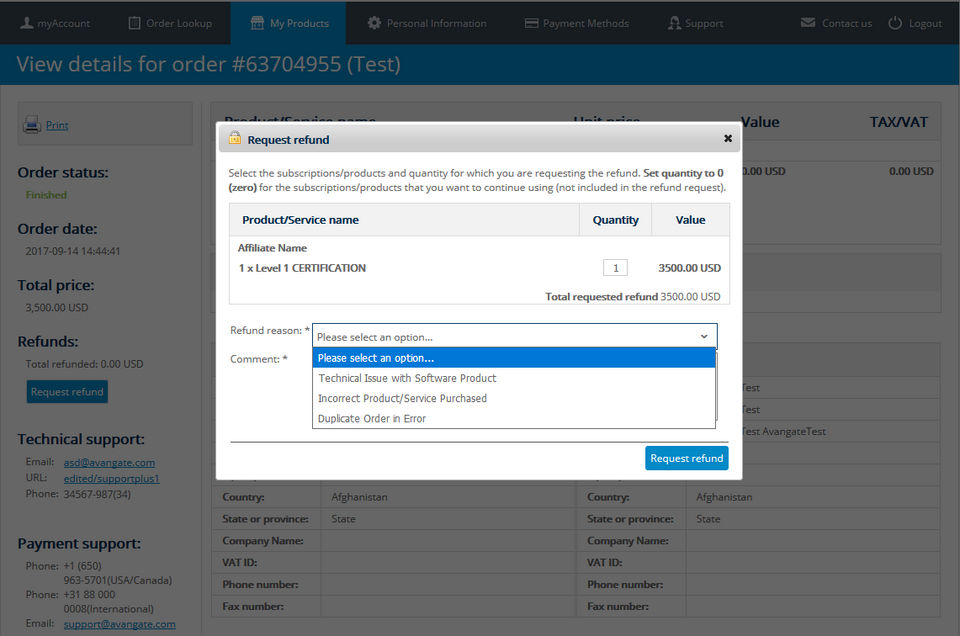
Task: Click the myAccount user icon
Action: (x=26, y=23)
